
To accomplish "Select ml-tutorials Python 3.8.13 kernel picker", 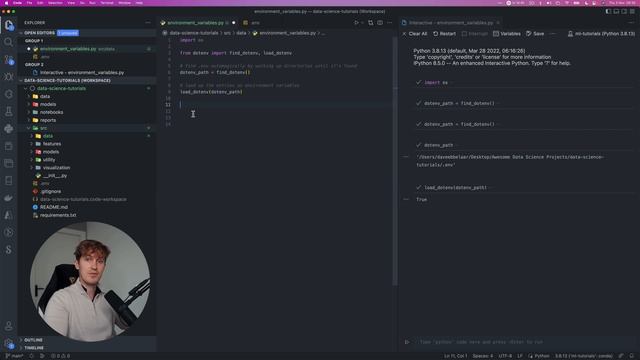I will pos(601,34).
